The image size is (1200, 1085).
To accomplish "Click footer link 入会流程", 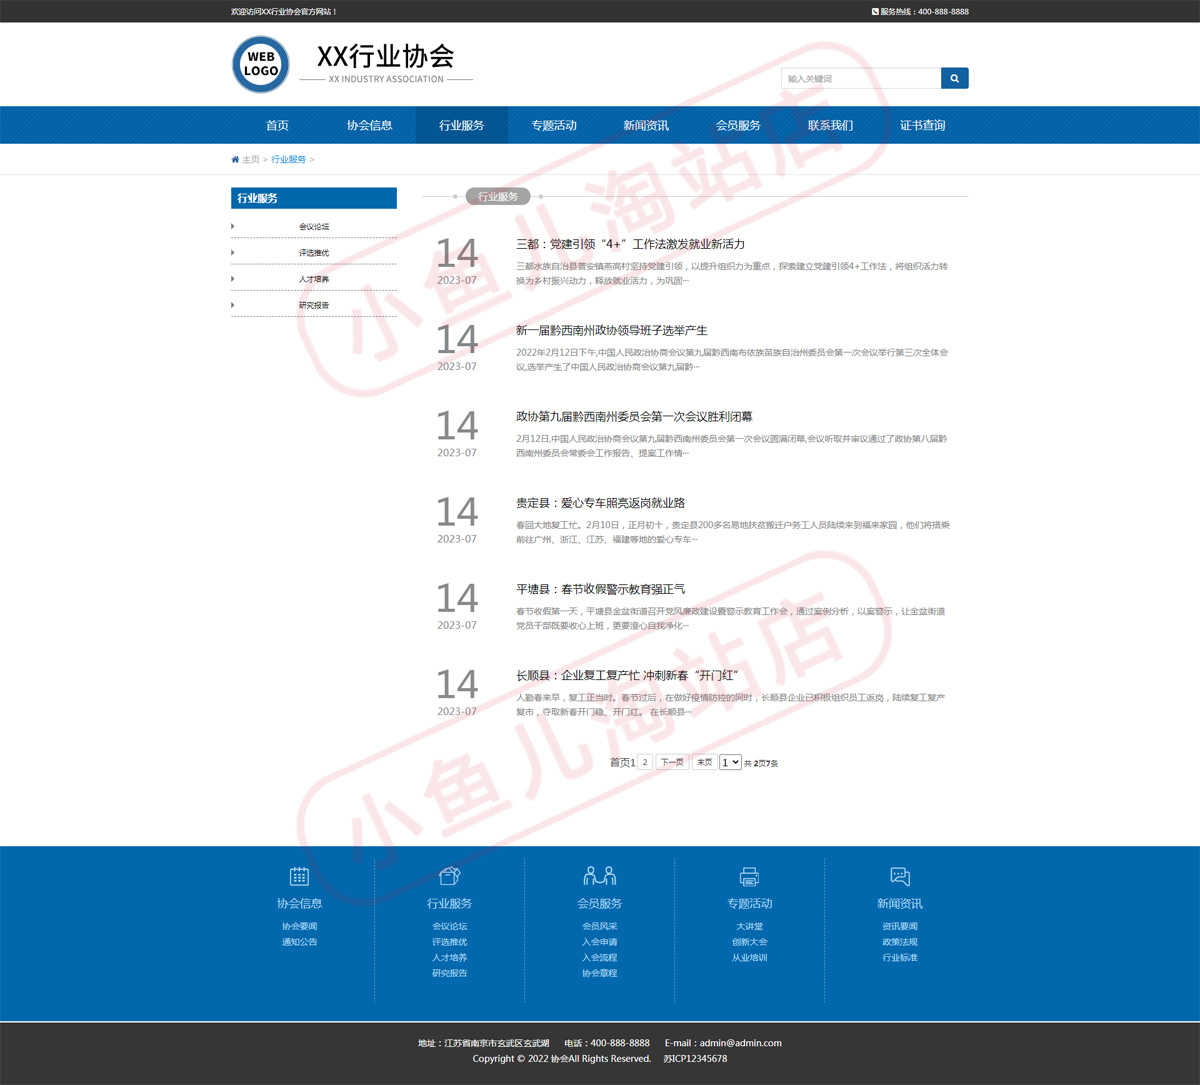I will point(599,957).
